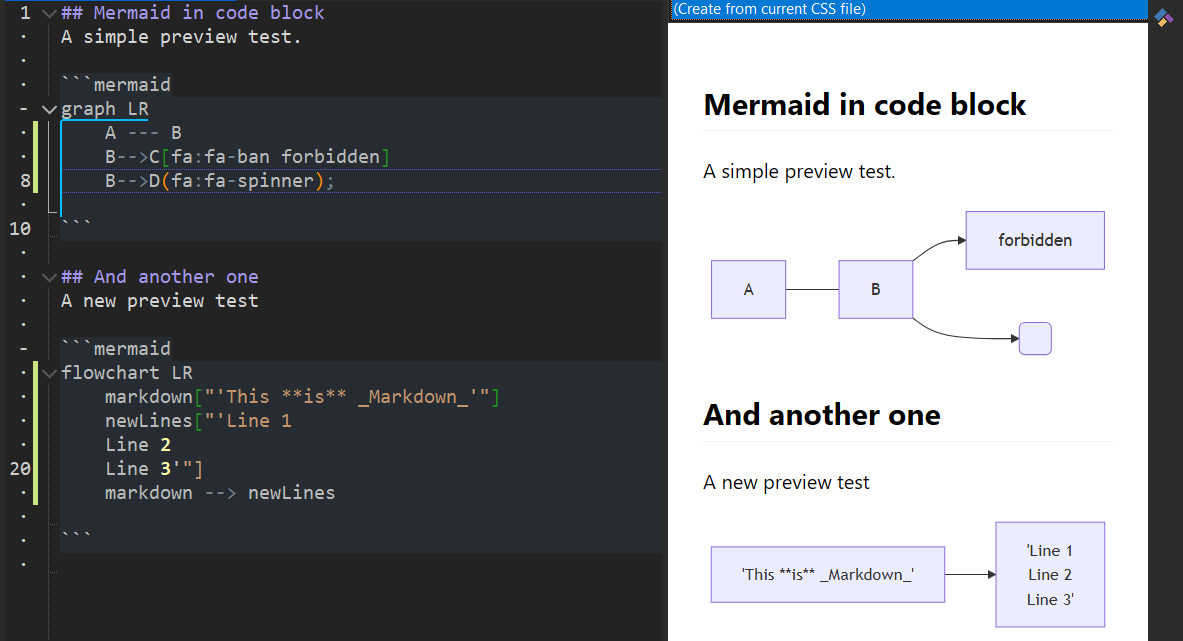Click the 'Line 1 Line 2 Line 3' node
1183x641 pixels.
[x=1050, y=575]
